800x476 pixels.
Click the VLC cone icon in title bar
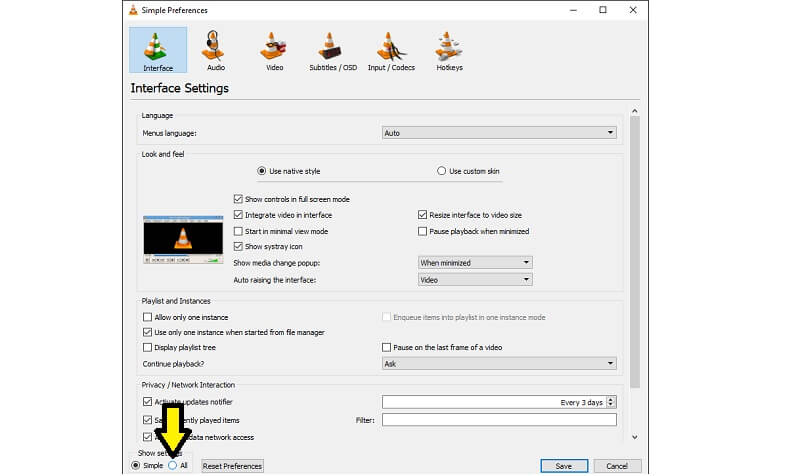(134, 9)
